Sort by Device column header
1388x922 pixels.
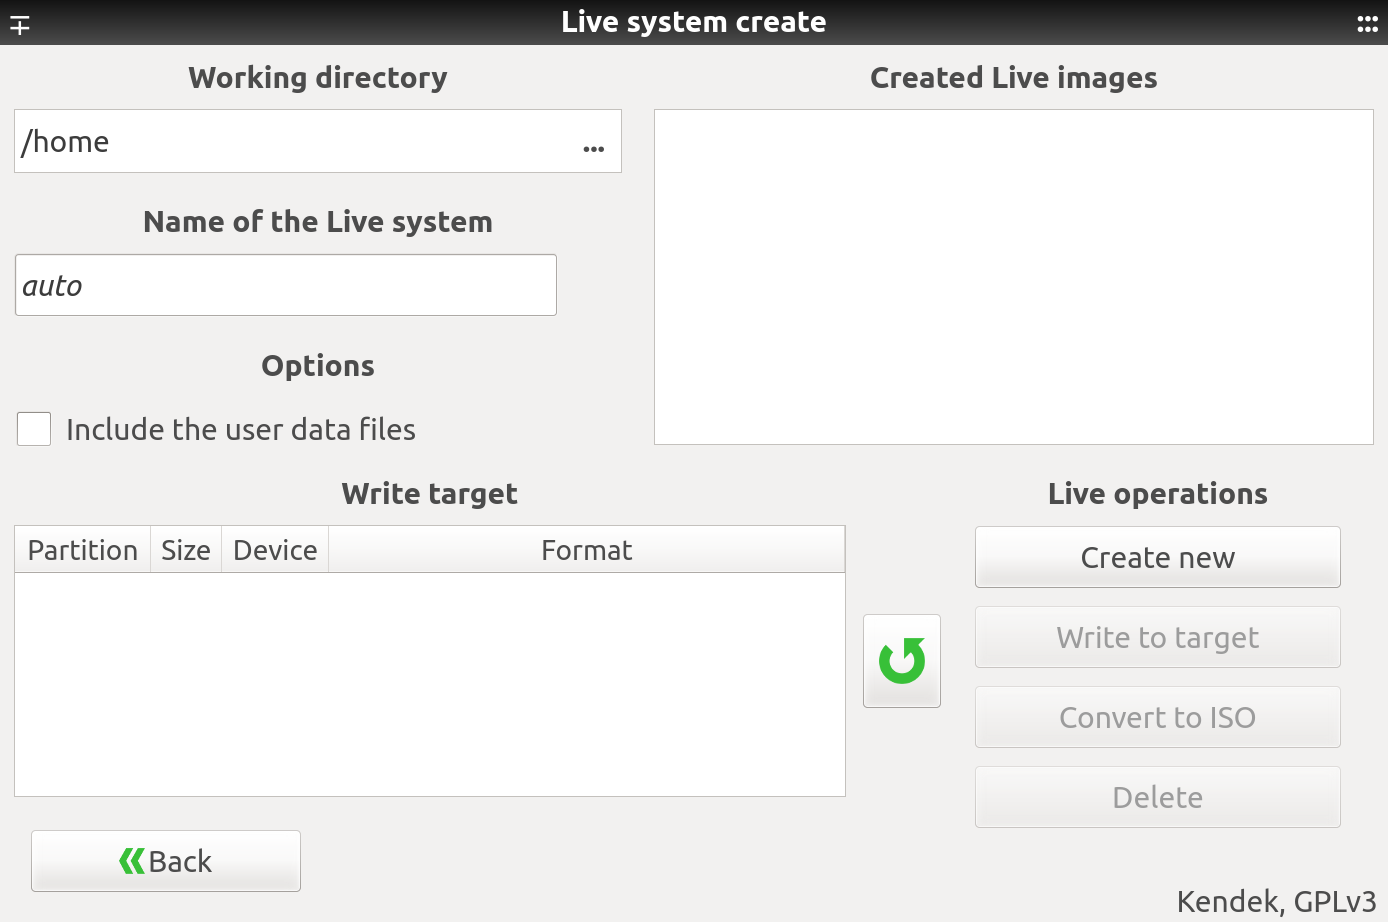pos(275,550)
